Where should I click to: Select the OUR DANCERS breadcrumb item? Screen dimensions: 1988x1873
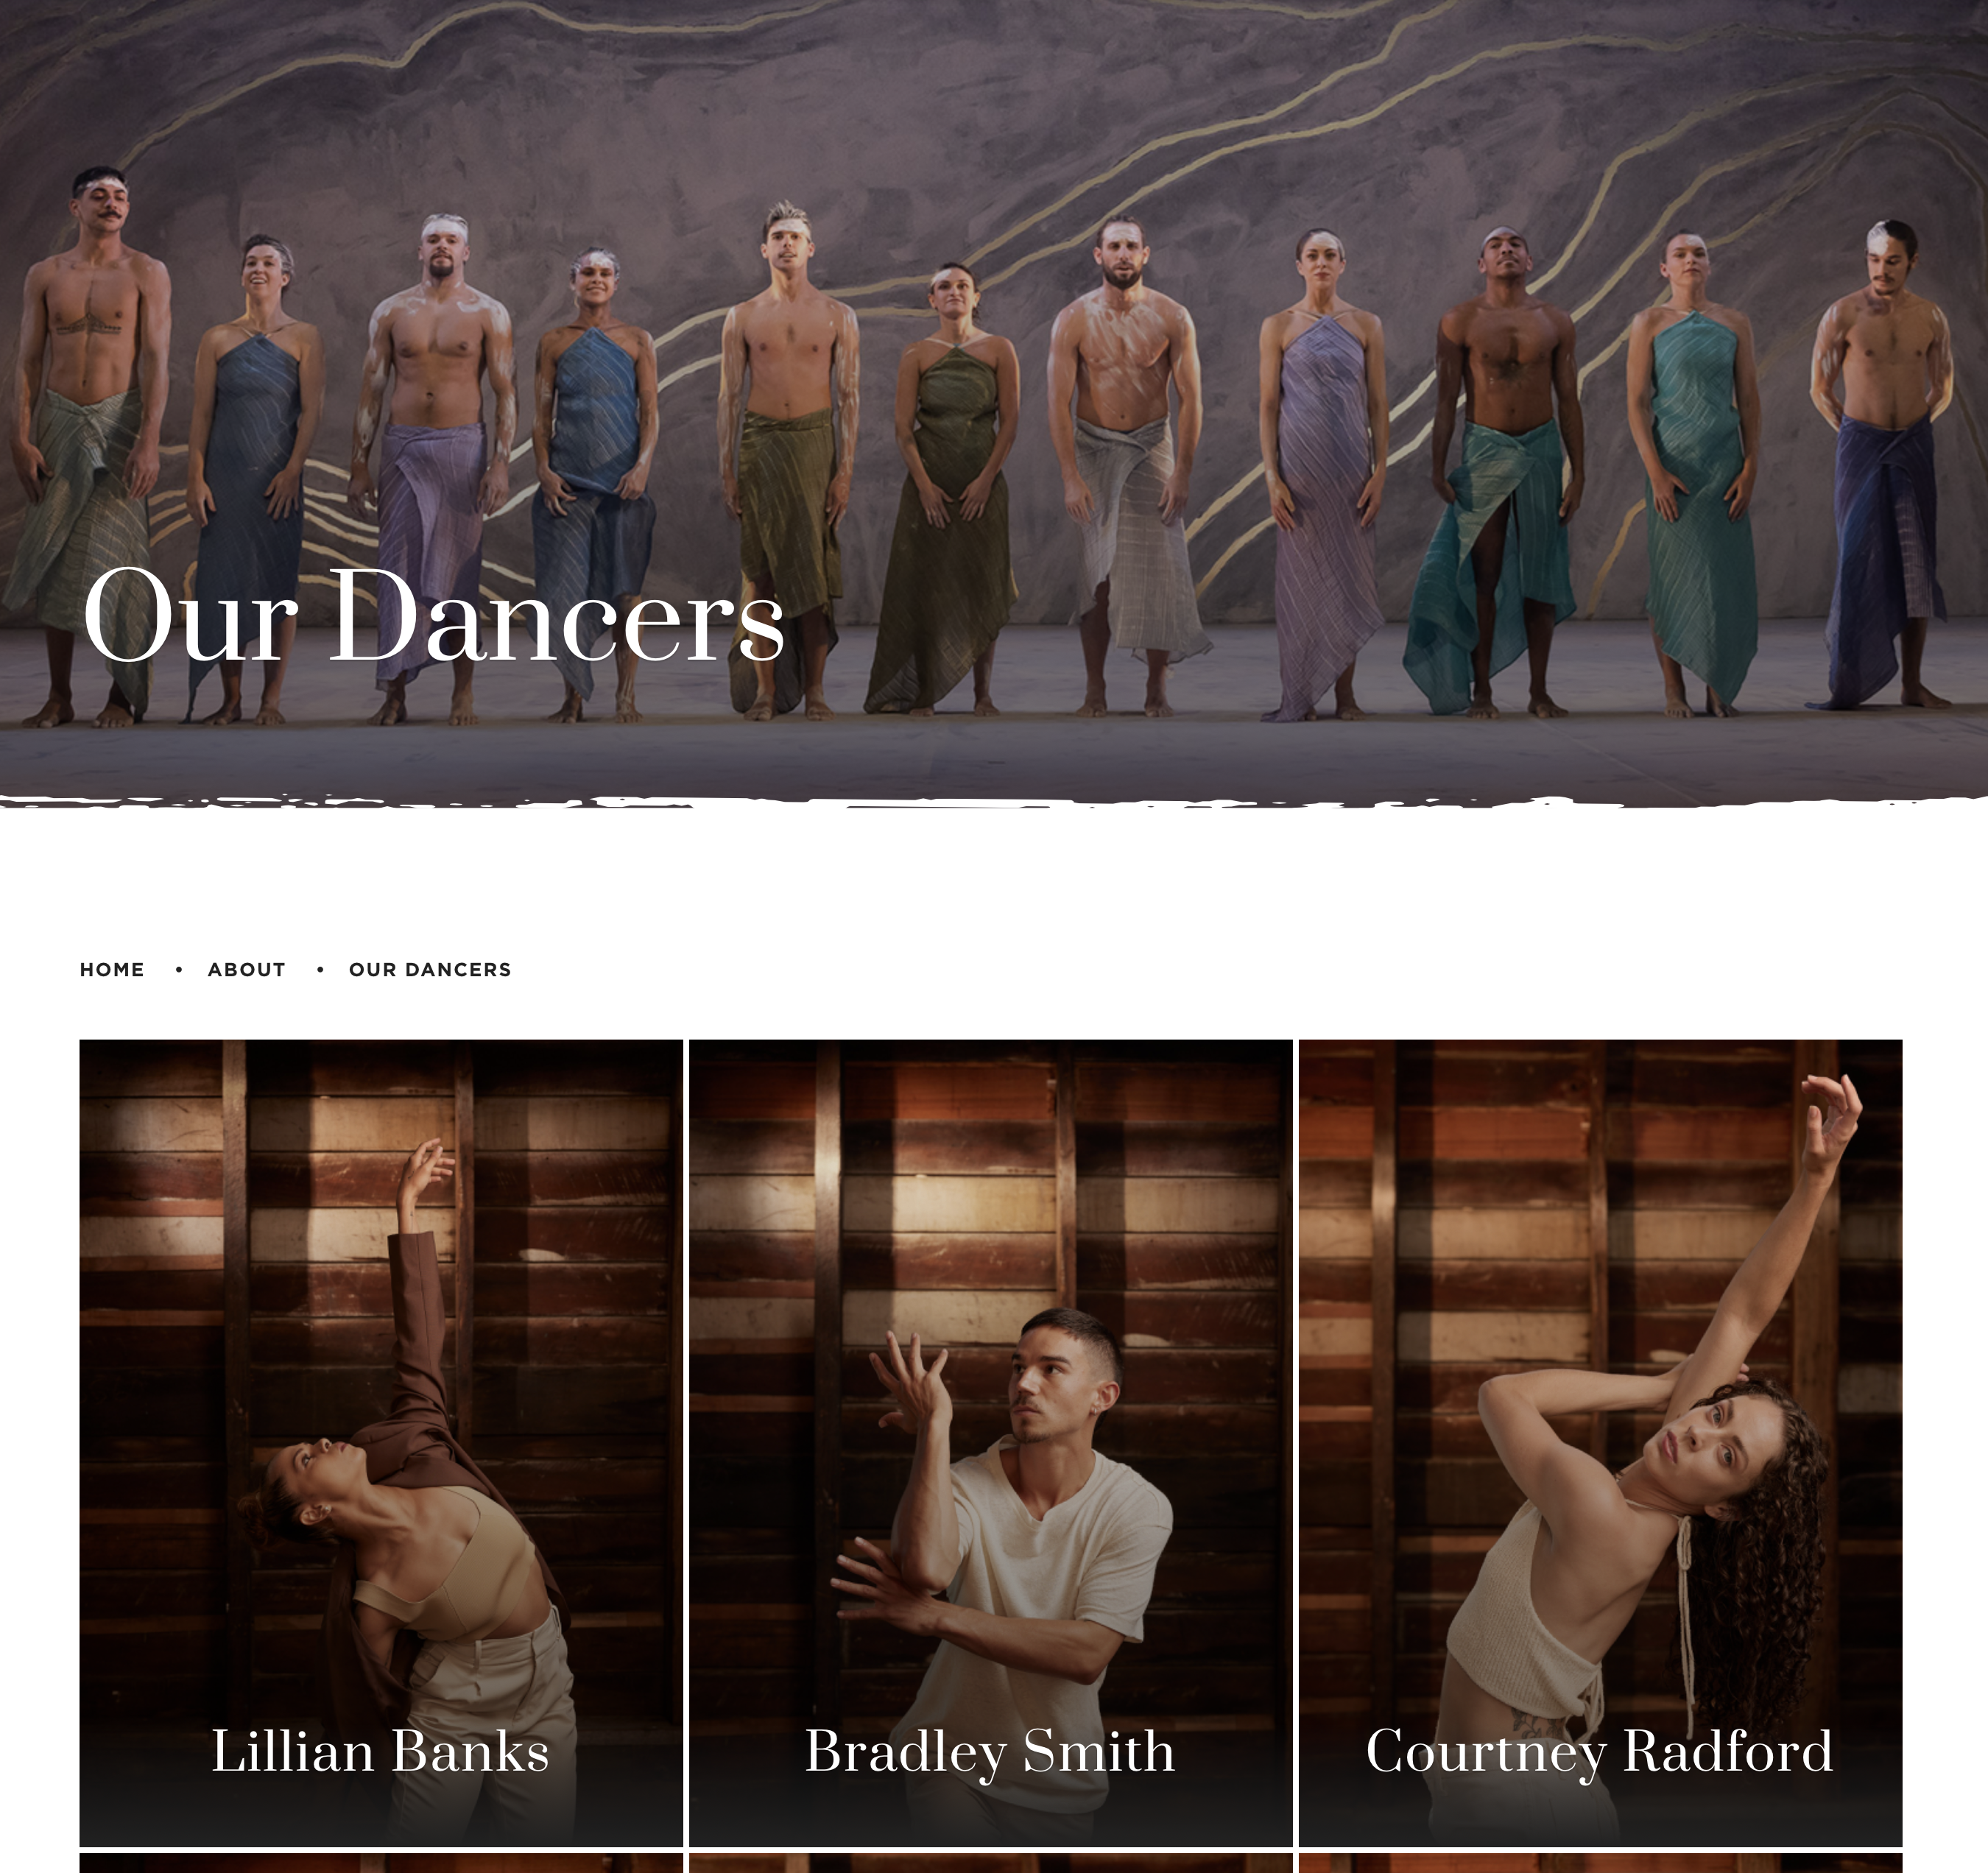point(430,970)
